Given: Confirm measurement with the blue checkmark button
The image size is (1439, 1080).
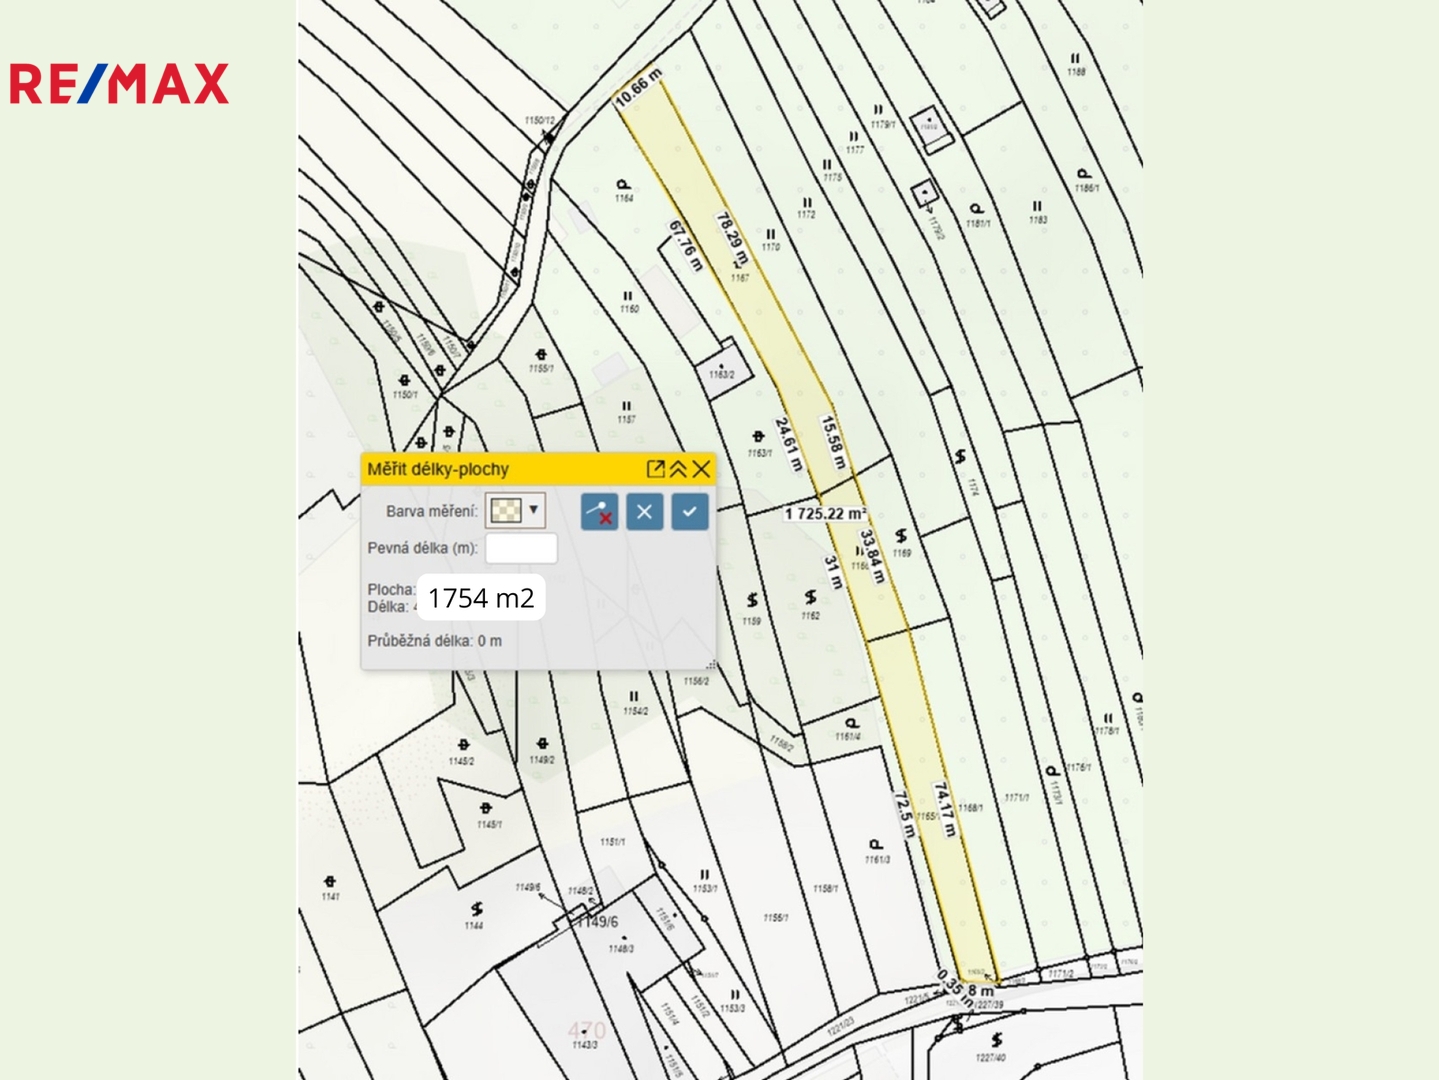Looking at the screenshot, I should click(x=689, y=512).
